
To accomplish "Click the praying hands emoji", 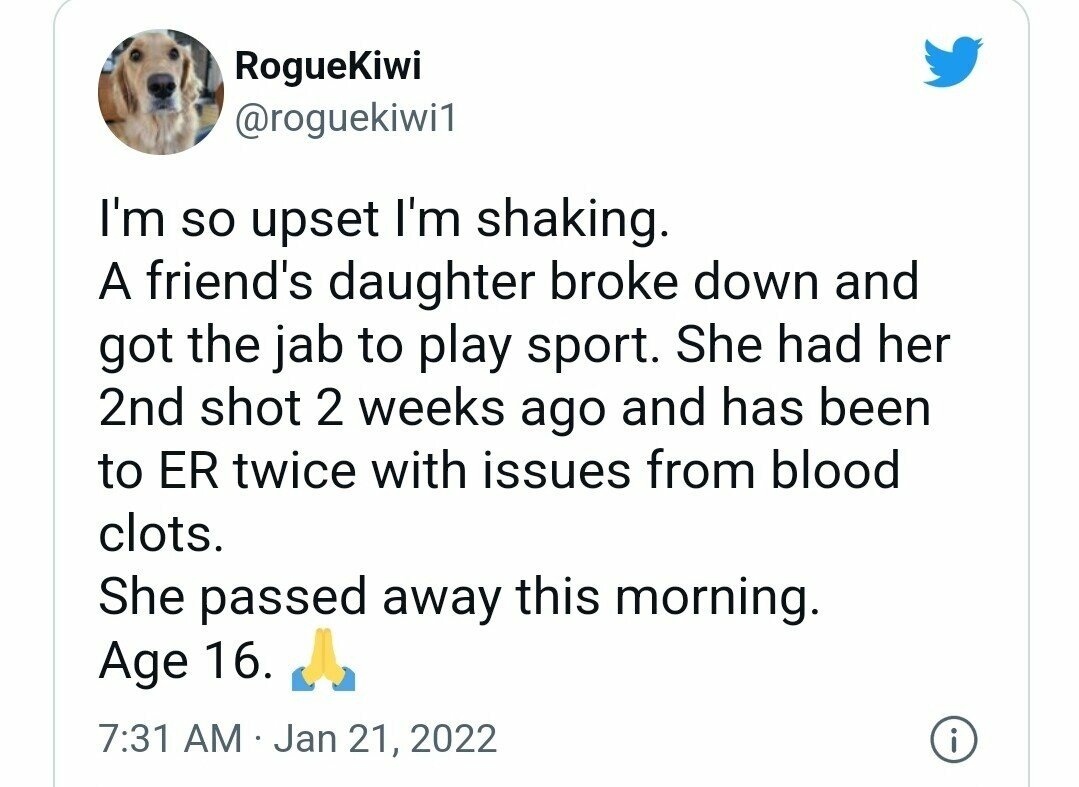I will [323, 659].
